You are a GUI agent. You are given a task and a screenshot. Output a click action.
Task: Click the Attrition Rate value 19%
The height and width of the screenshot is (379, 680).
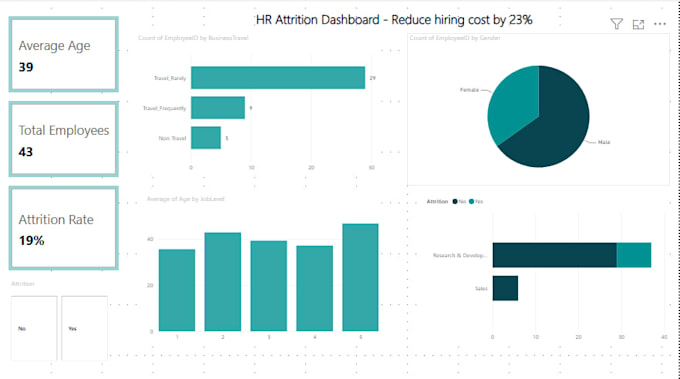coord(32,241)
